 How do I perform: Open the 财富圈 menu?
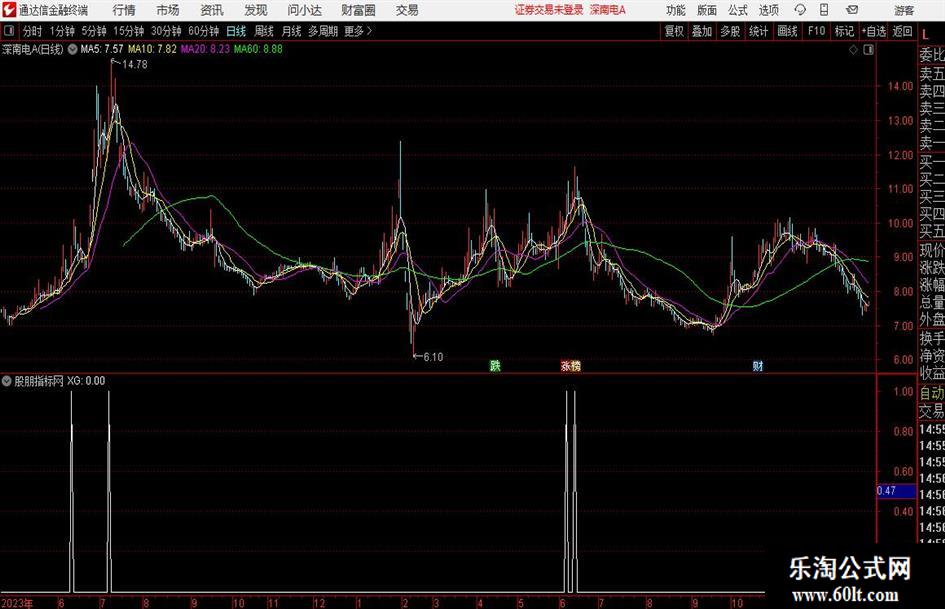click(x=358, y=10)
